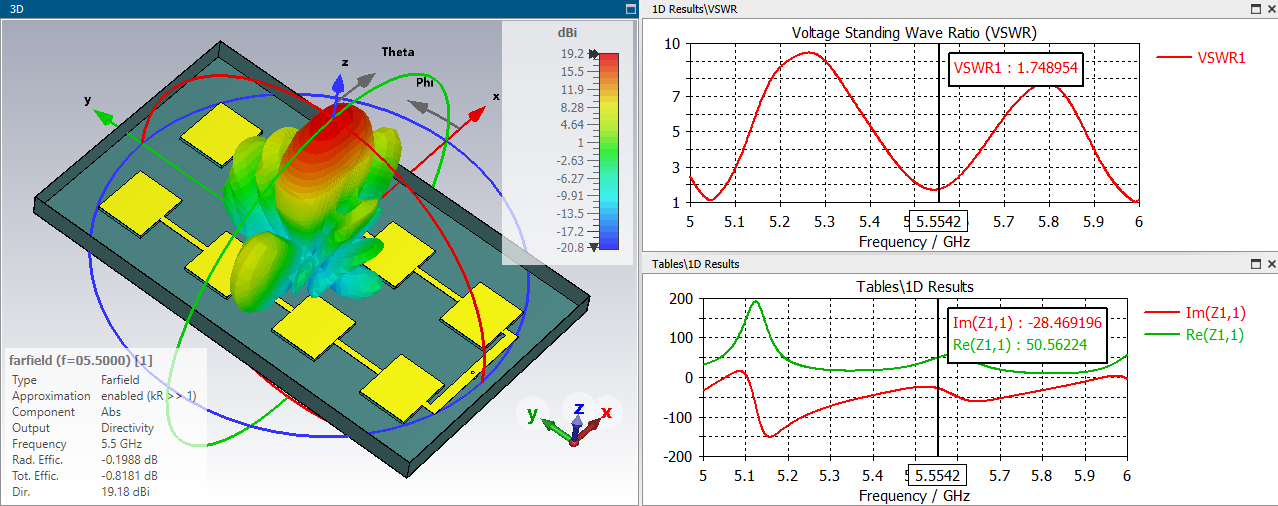Click the 5.5542 marker field in impedance plot
The height and width of the screenshot is (506, 1278).
tap(938, 478)
